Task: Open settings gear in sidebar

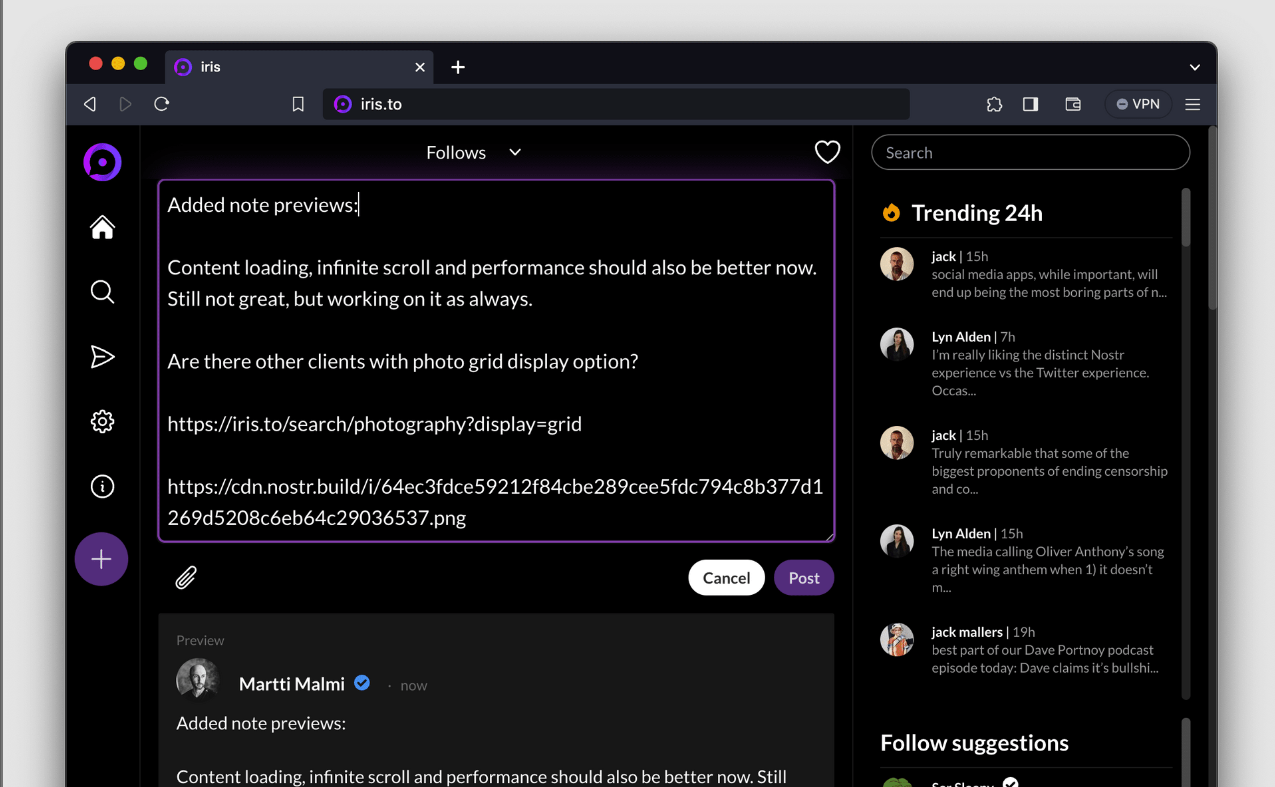Action: pos(102,422)
